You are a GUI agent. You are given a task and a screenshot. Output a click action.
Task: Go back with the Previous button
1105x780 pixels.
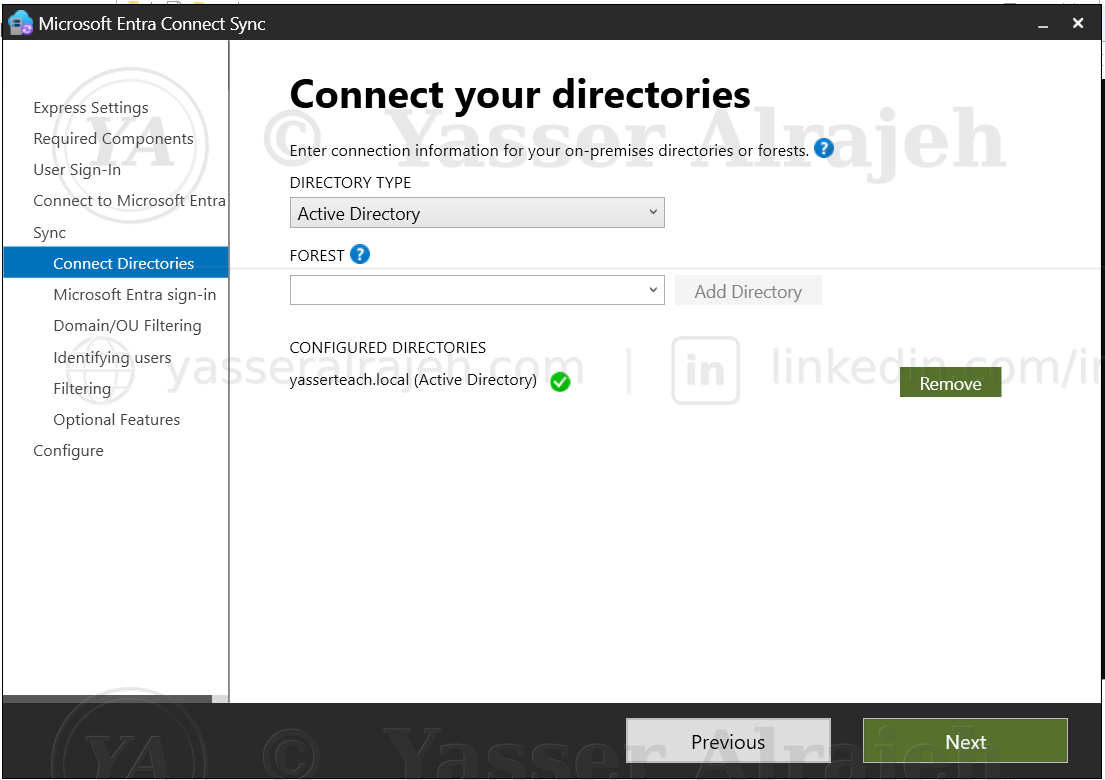tap(728, 741)
